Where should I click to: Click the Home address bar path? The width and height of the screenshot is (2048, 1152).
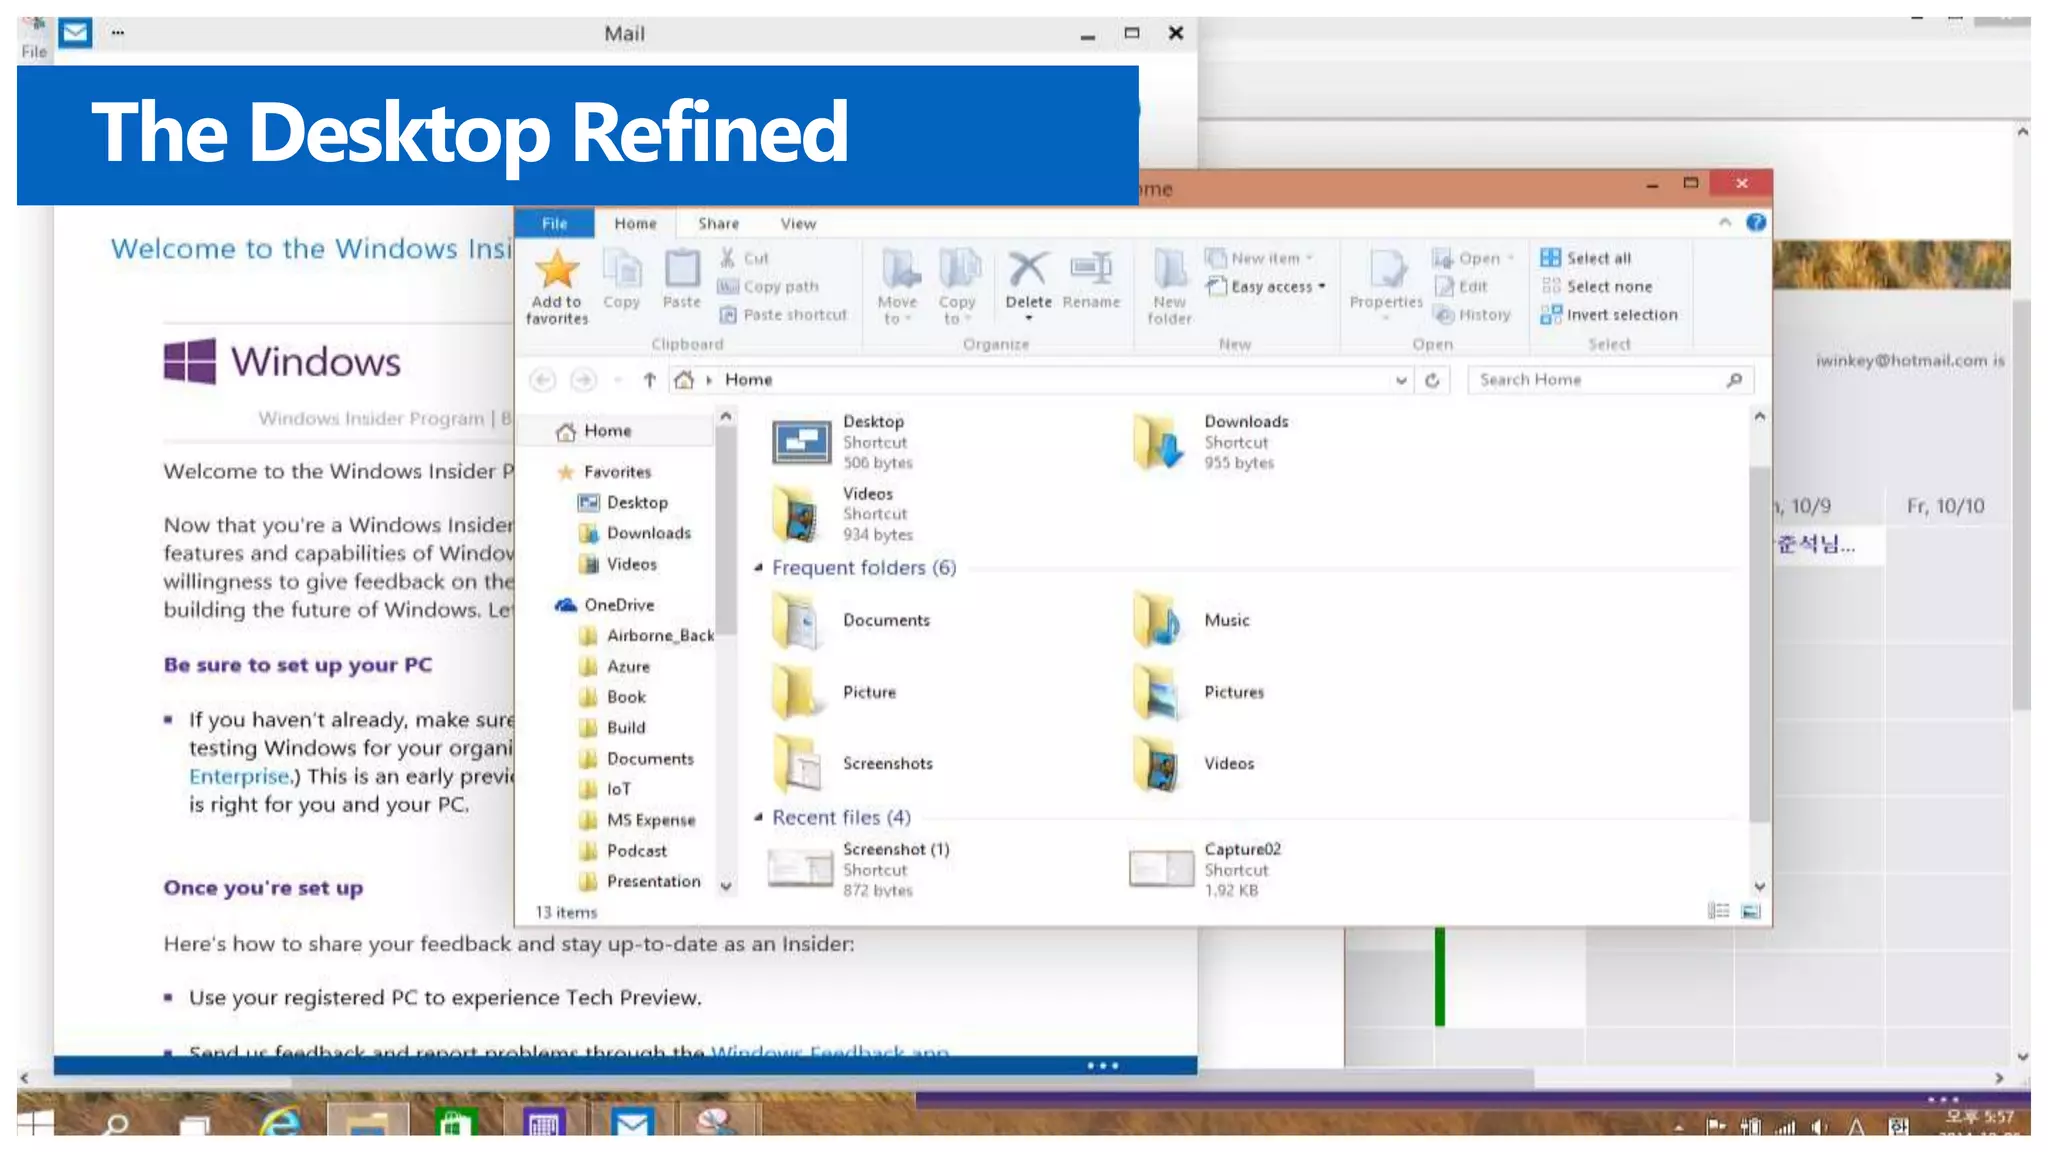pos(749,380)
